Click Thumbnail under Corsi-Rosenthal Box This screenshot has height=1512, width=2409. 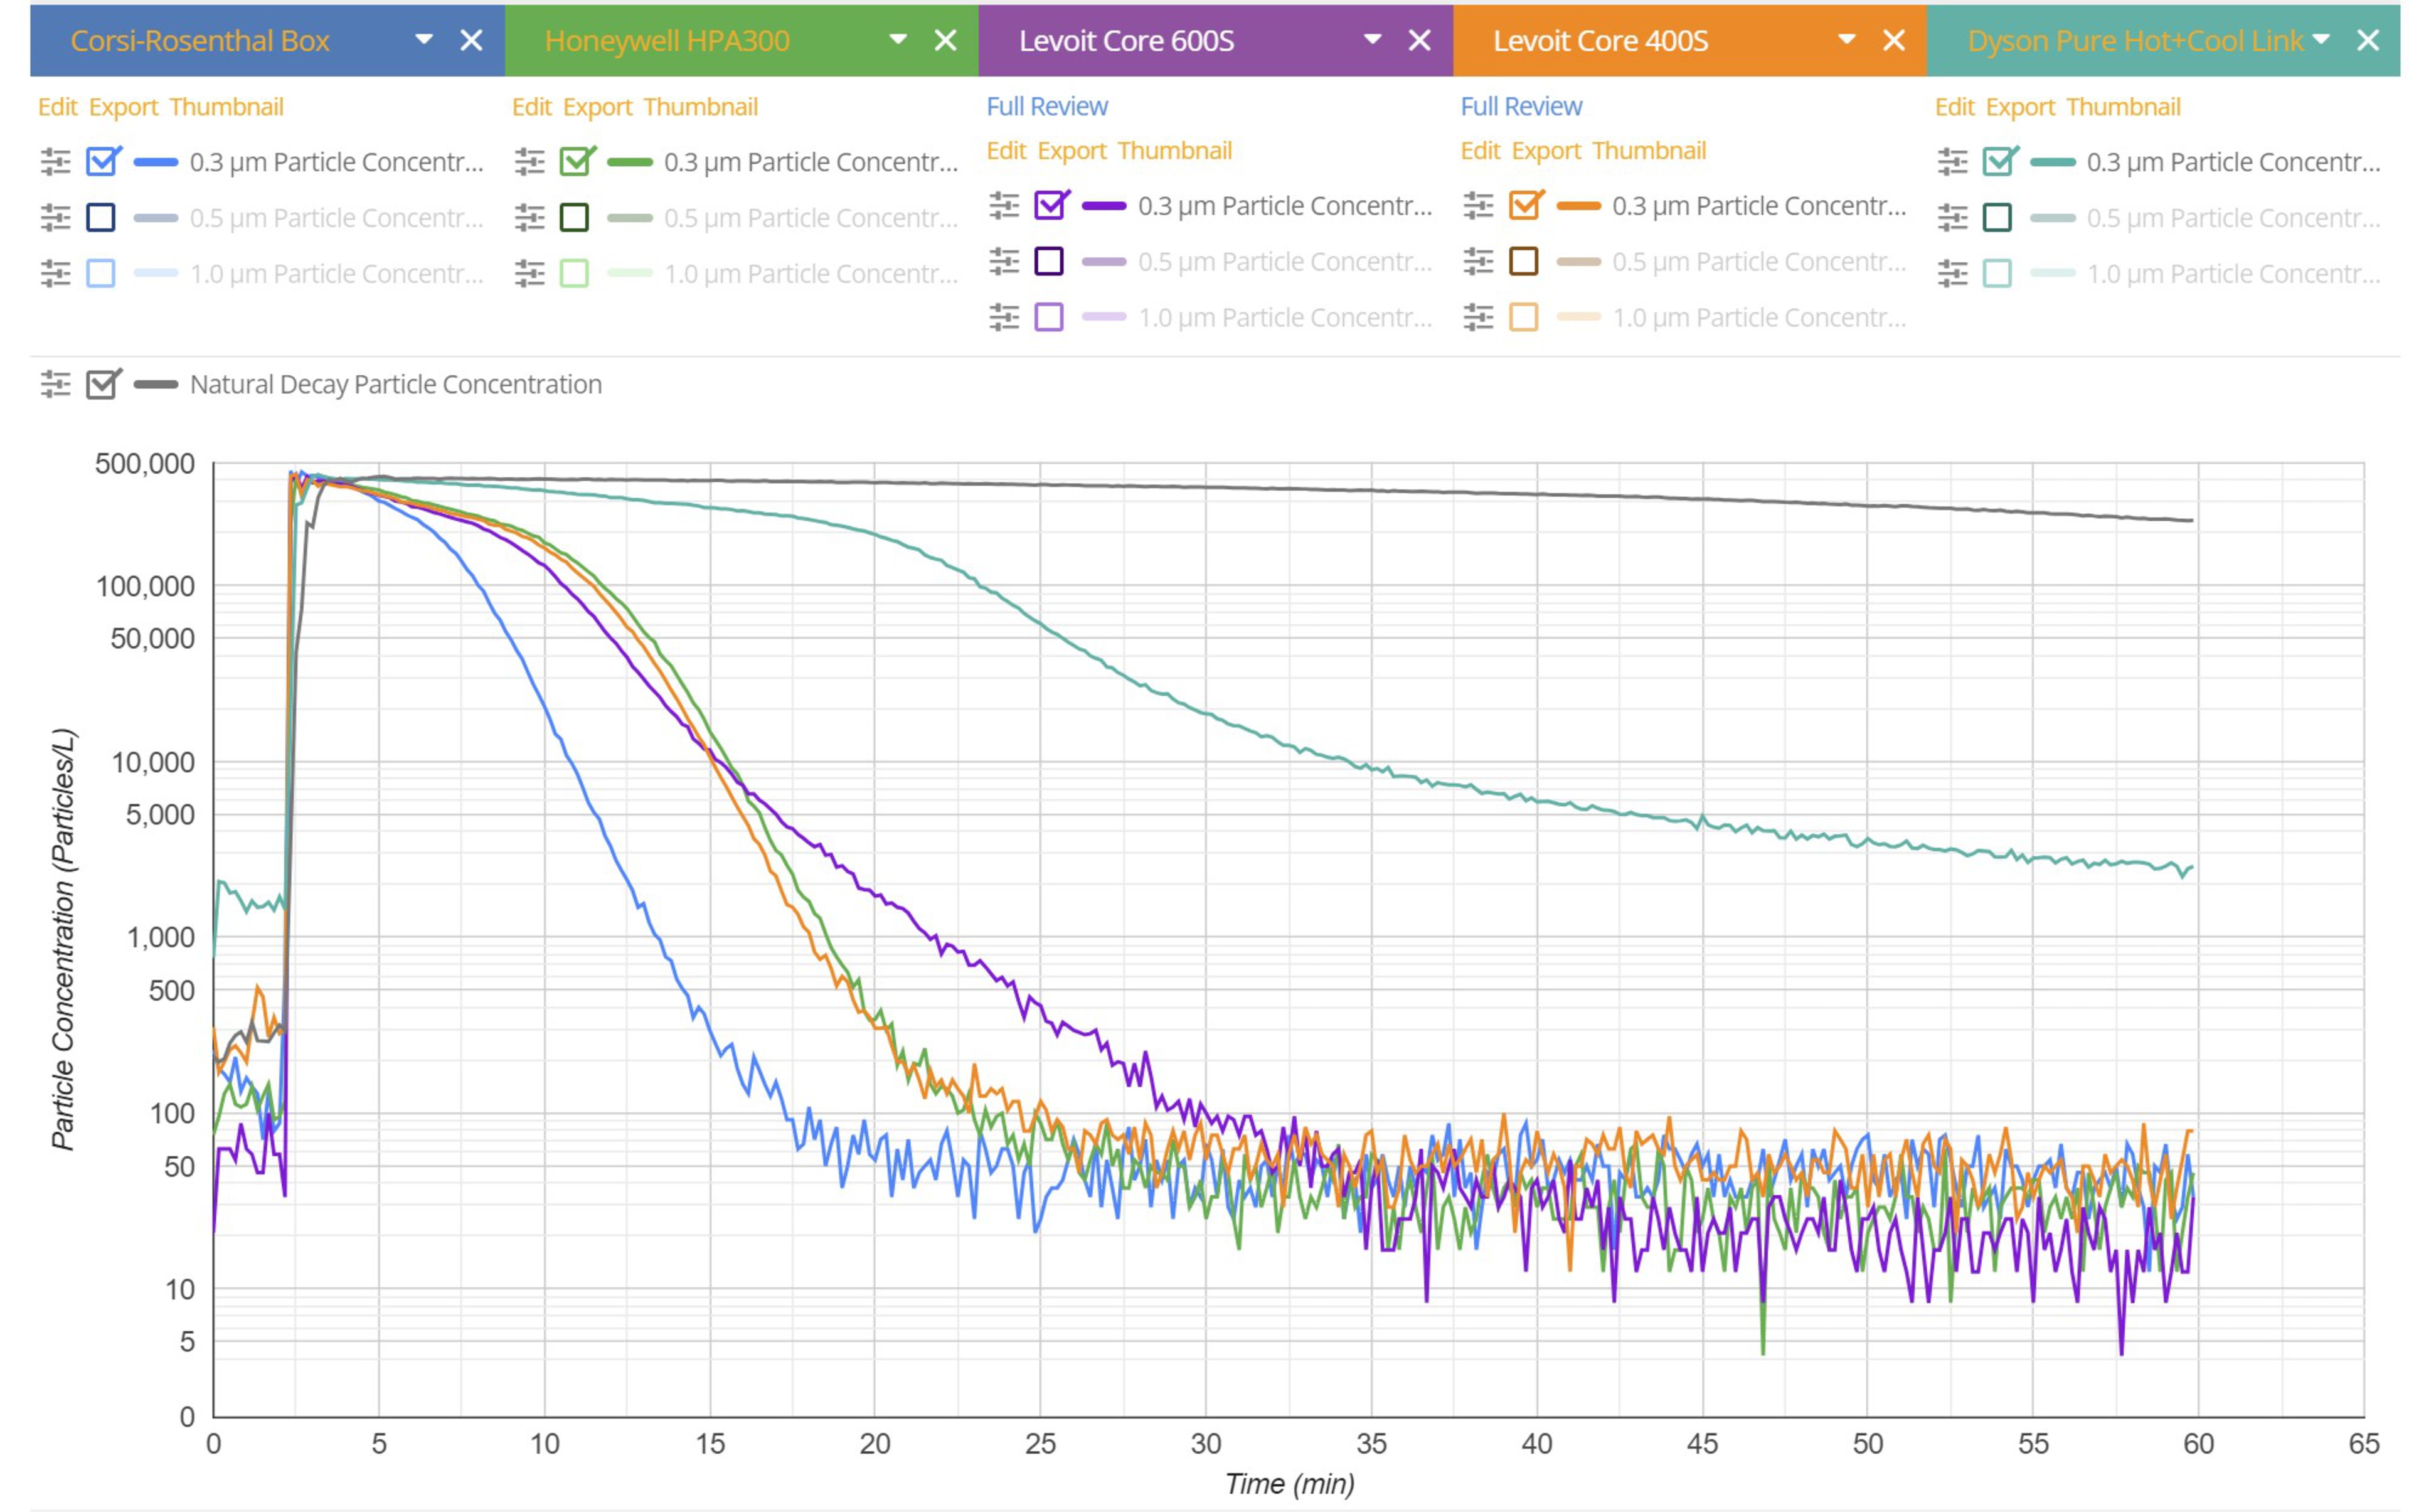click(226, 107)
